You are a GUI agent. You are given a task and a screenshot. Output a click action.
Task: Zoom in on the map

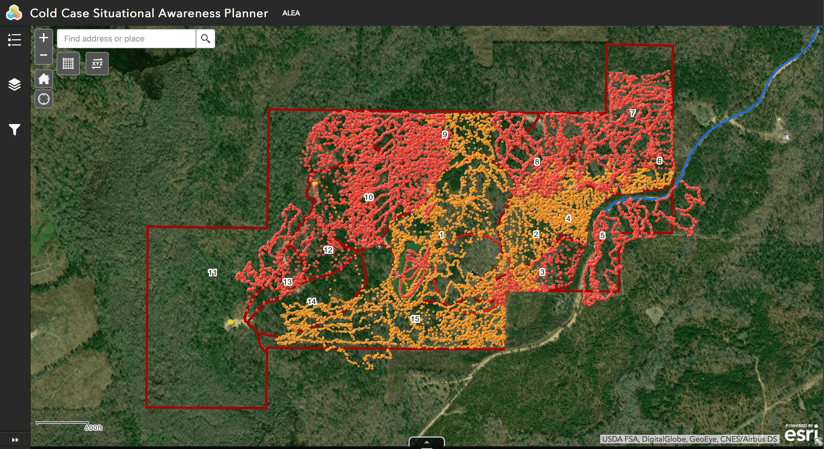(x=44, y=38)
